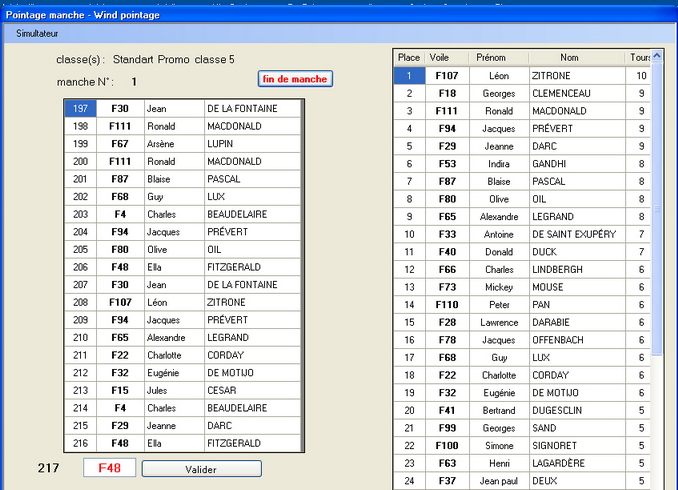Click the F48 sail number input field
Screen dimensions: 678x490
(x=109, y=468)
